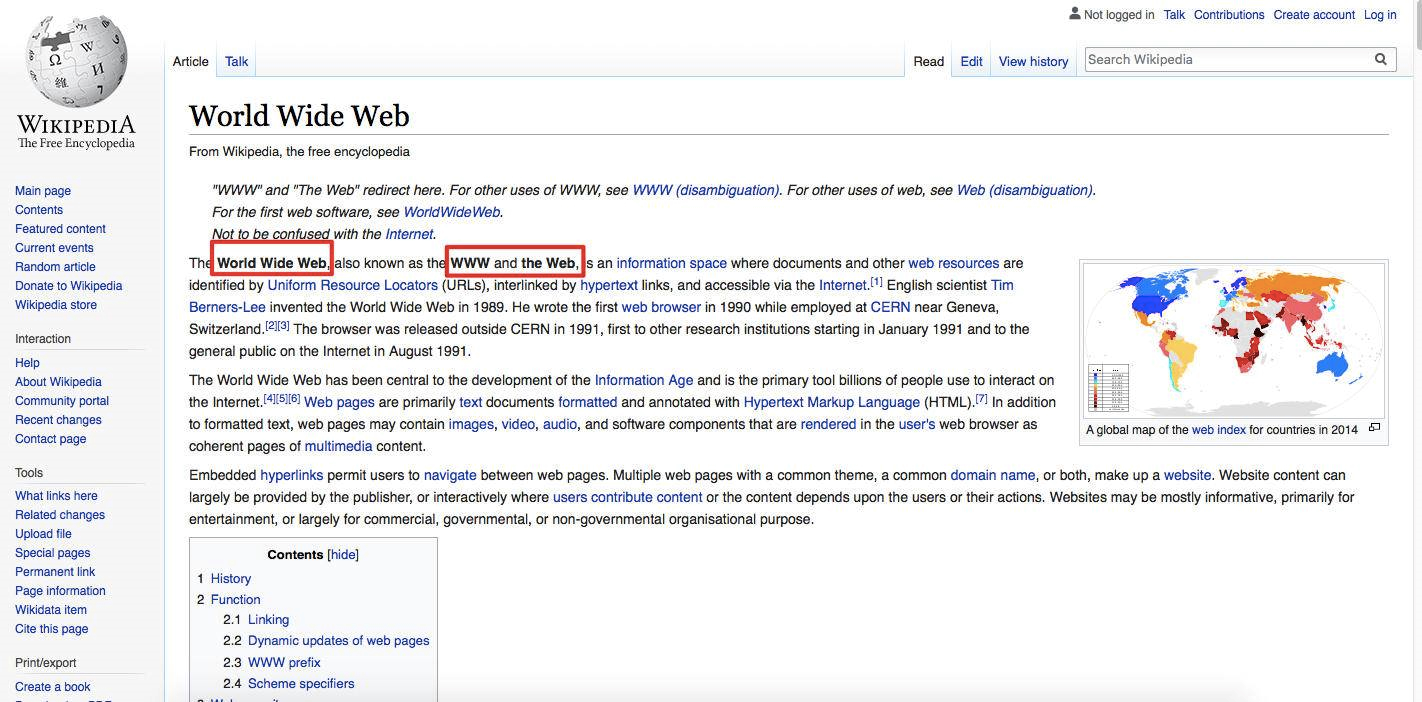
Task: Click the search magnifying glass icon
Action: point(1381,59)
